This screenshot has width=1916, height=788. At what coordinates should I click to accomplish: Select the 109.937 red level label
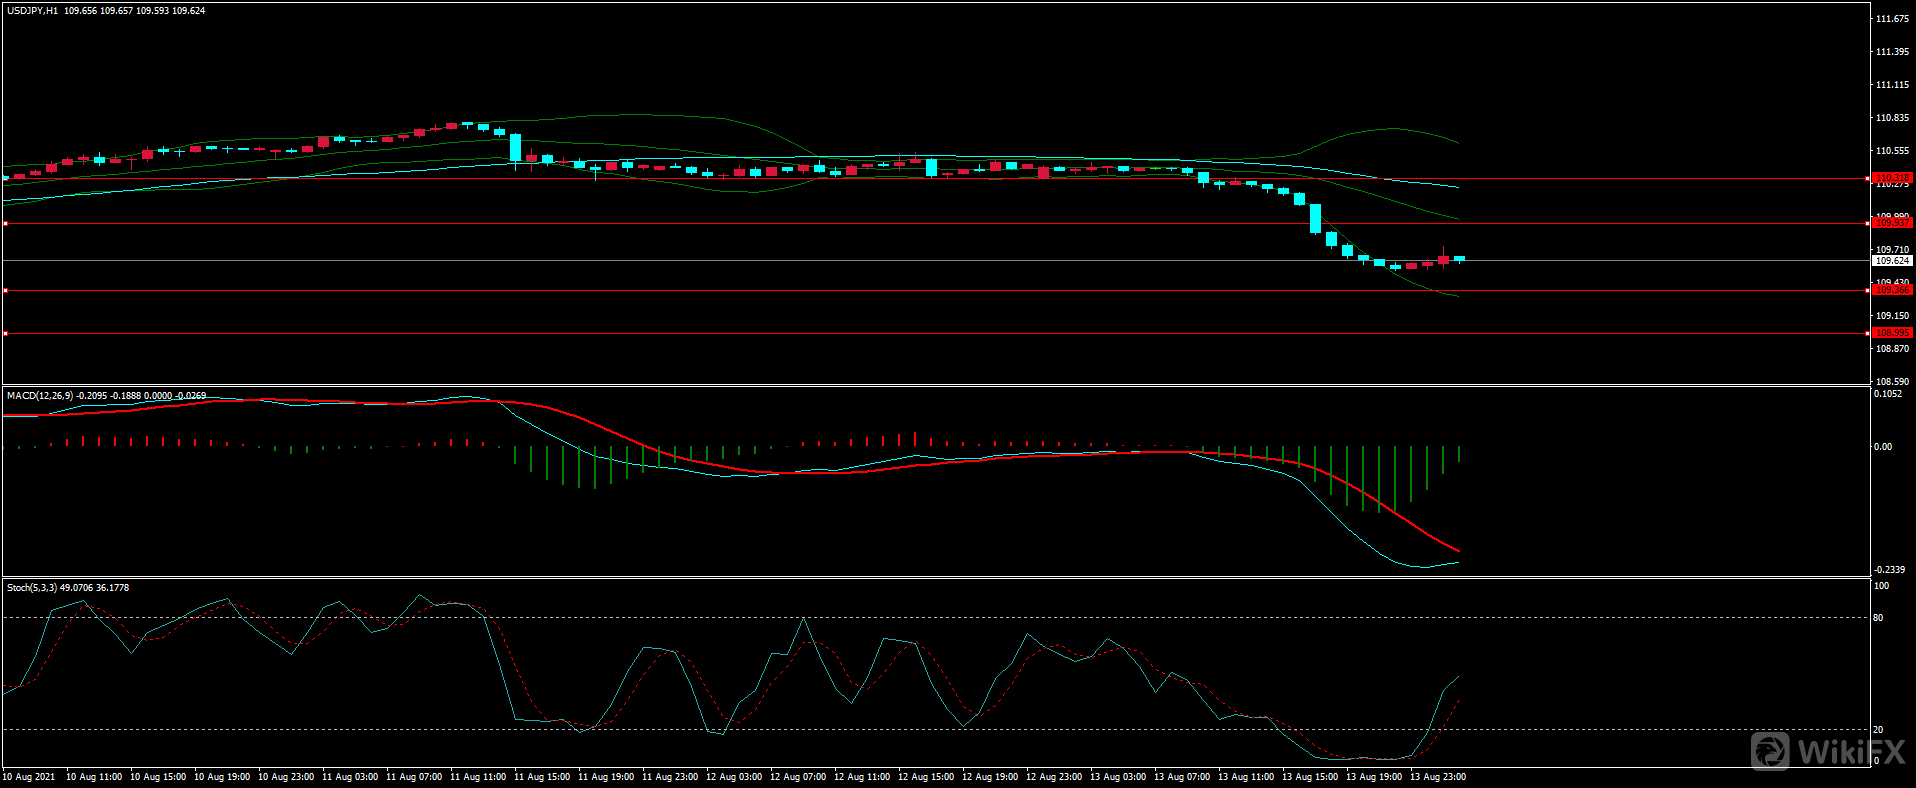1891,223
